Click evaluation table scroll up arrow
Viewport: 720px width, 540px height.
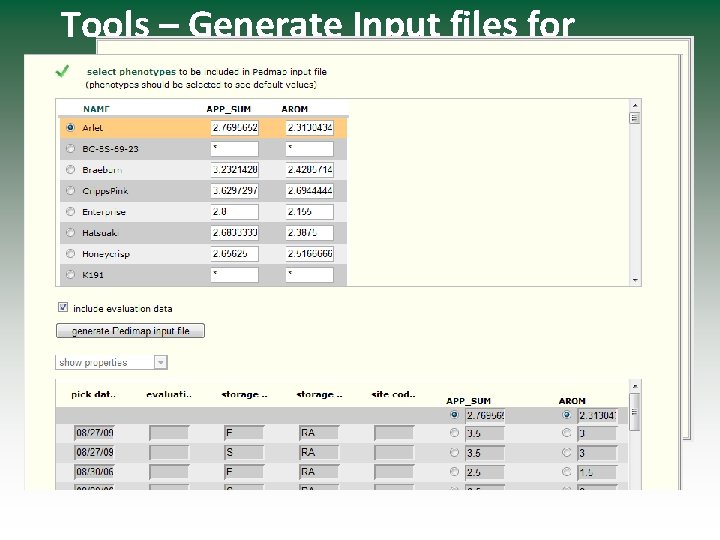coord(635,386)
